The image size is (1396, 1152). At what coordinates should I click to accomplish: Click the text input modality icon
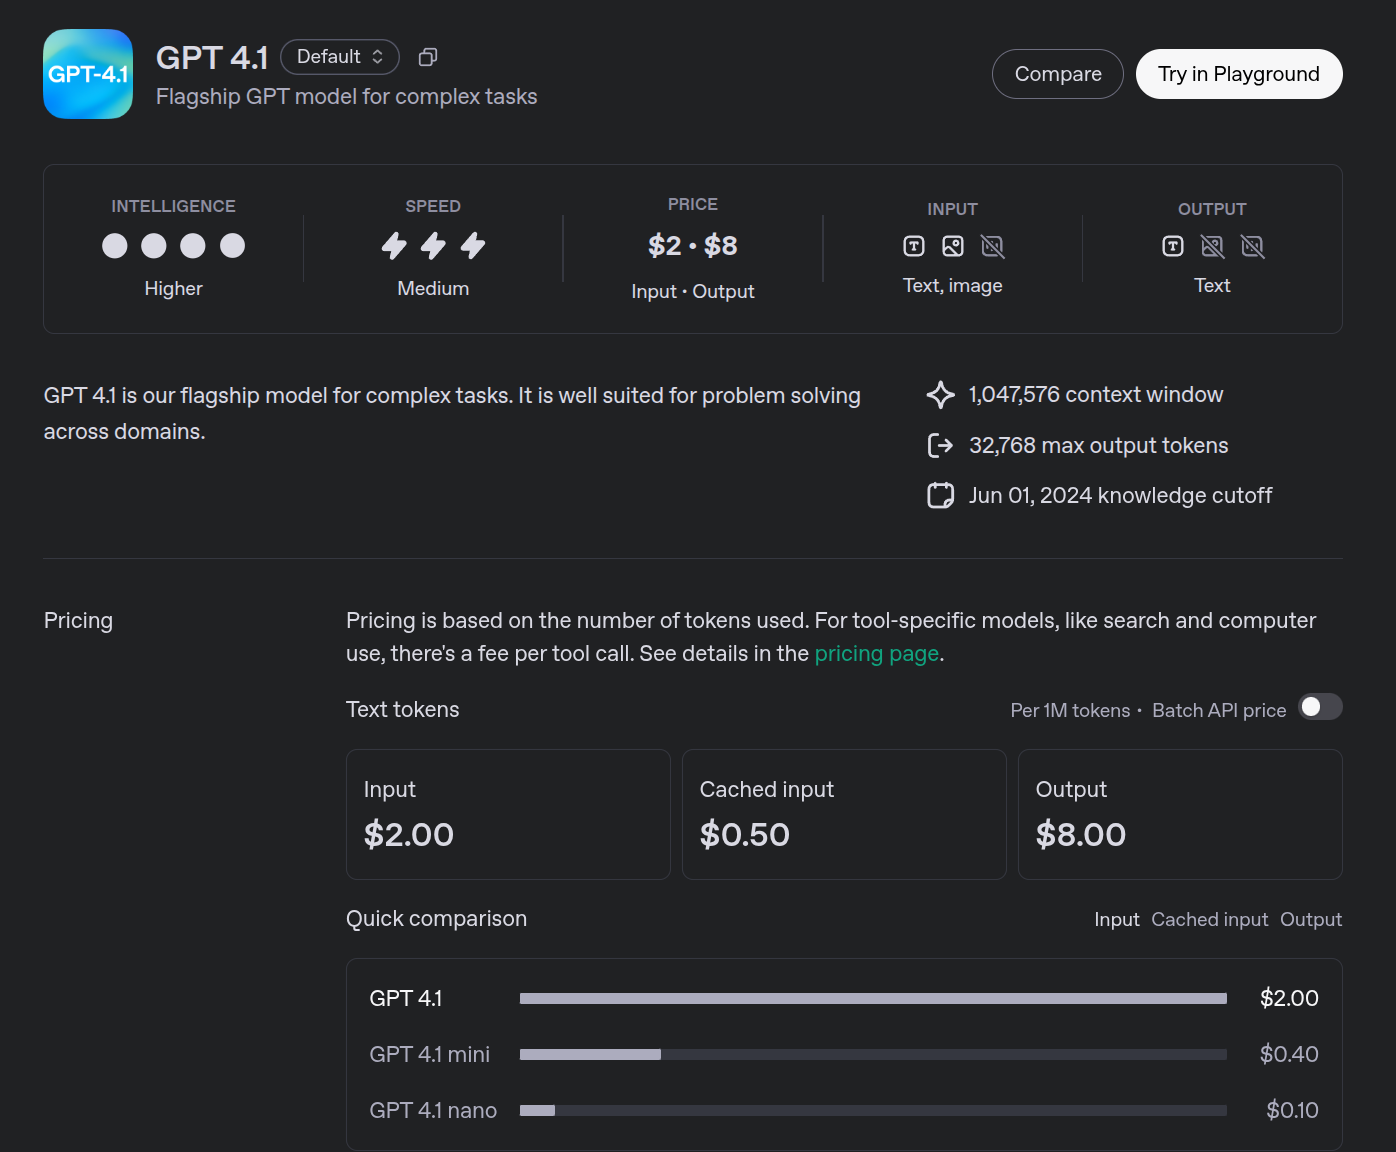pyautogui.click(x=914, y=246)
